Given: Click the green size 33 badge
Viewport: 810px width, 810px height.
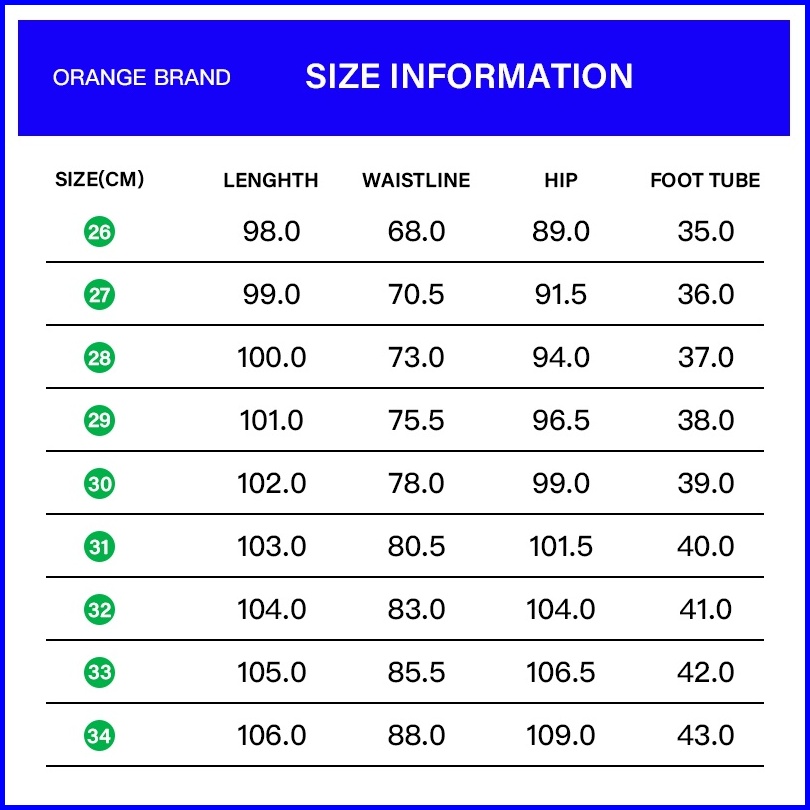Looking at the screenshot, I should (99, 673).
